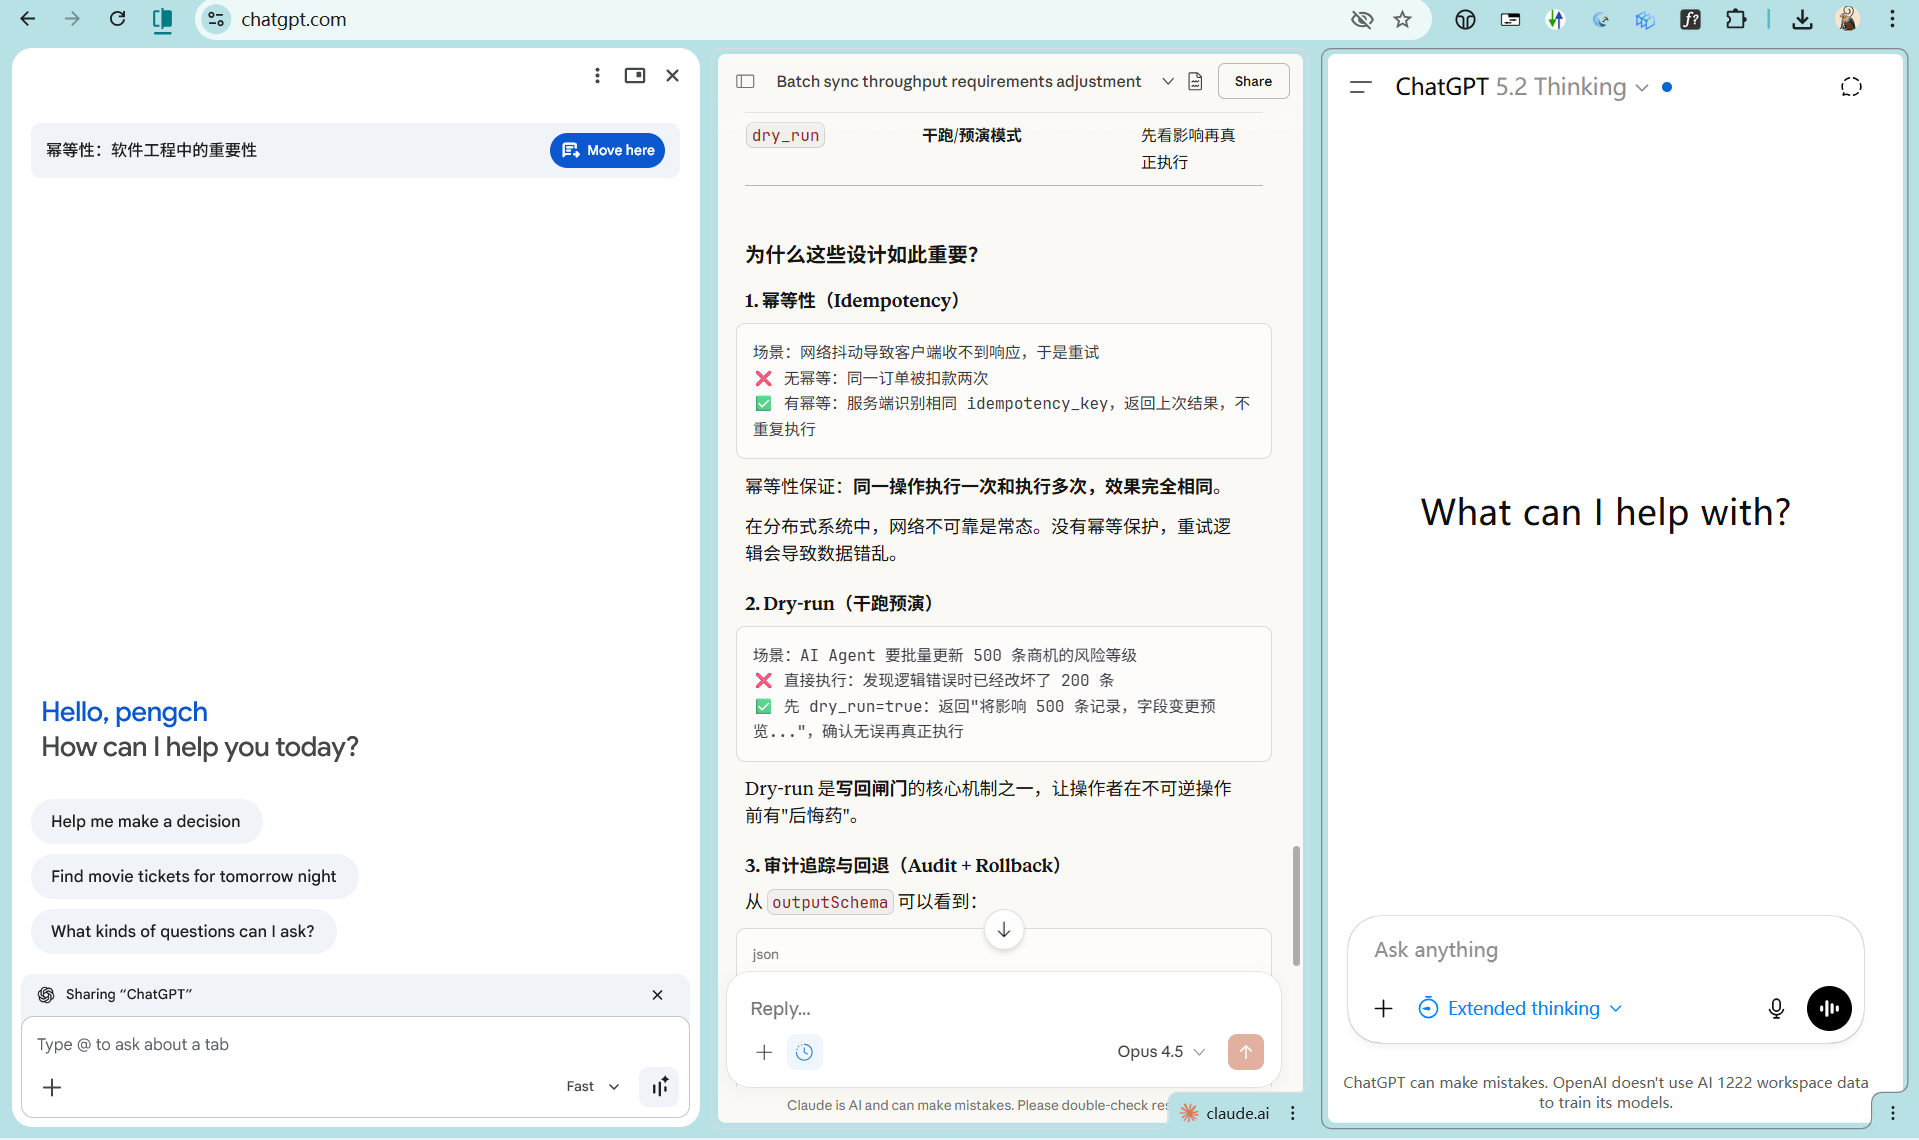Click the microphone dictation icon
This screenshot has width=1919, height=1140.
1775,1008
